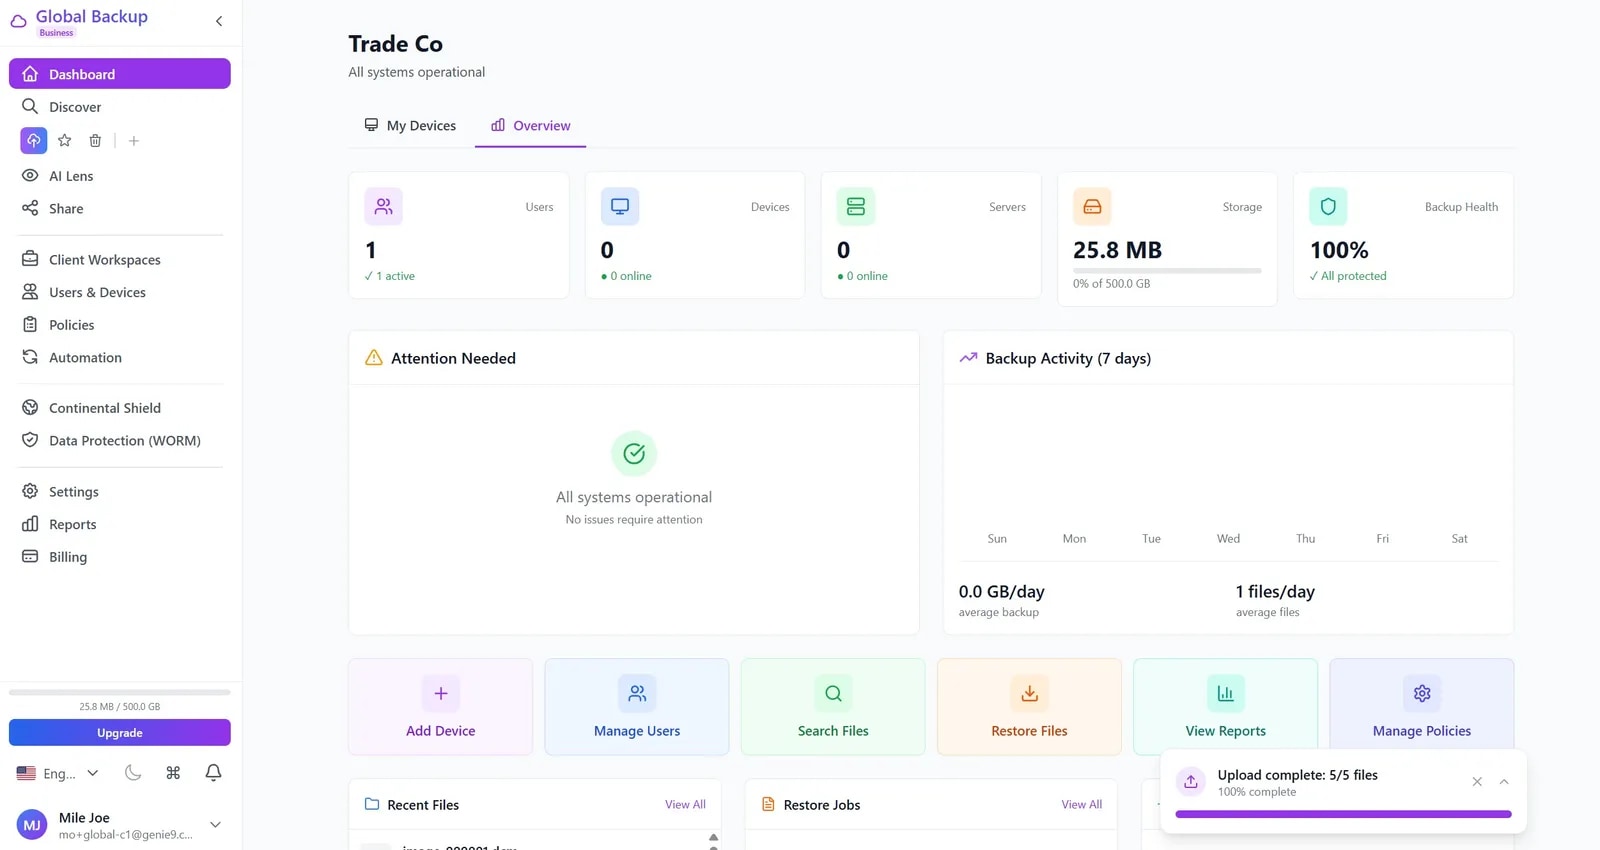Click View All for Recent Files

(685, 805)
